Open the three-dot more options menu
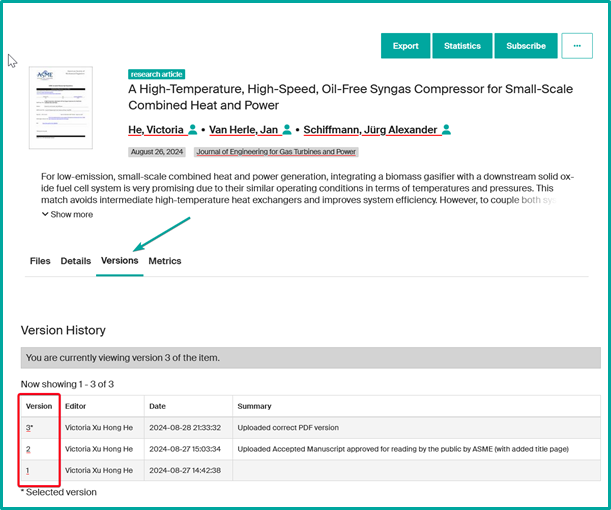This screenshot has height=510, width=611. pyautogui.click(x=577, y=46)
